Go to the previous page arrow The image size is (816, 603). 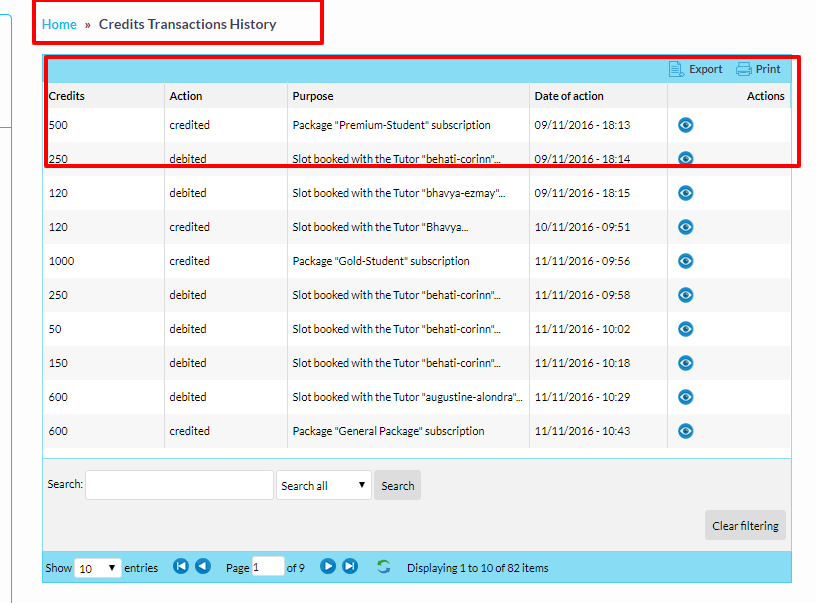click(x=203, y=567)
